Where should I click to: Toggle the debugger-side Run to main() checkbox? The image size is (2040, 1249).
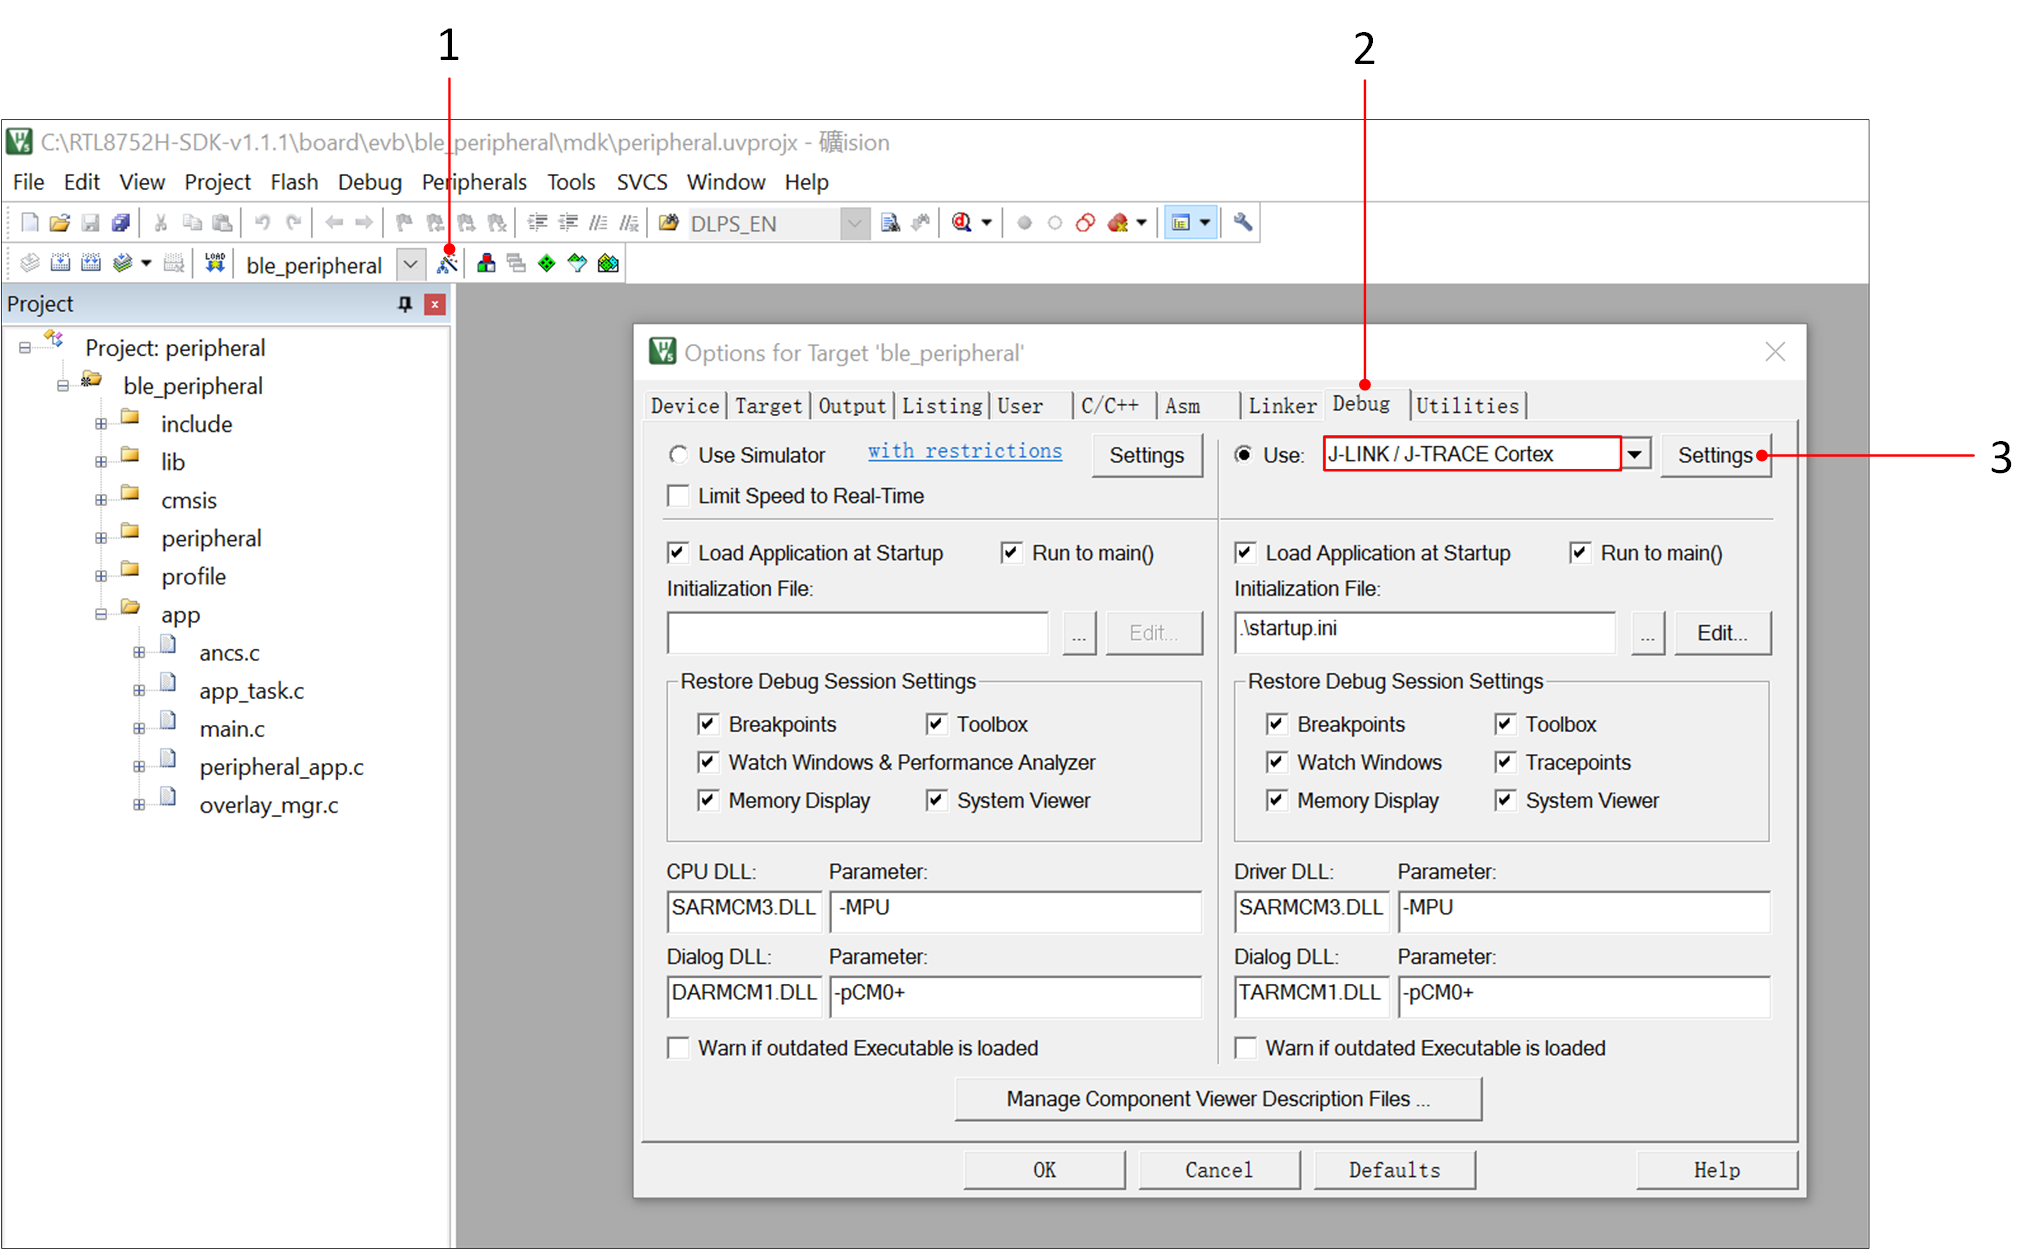point(1580,553)
